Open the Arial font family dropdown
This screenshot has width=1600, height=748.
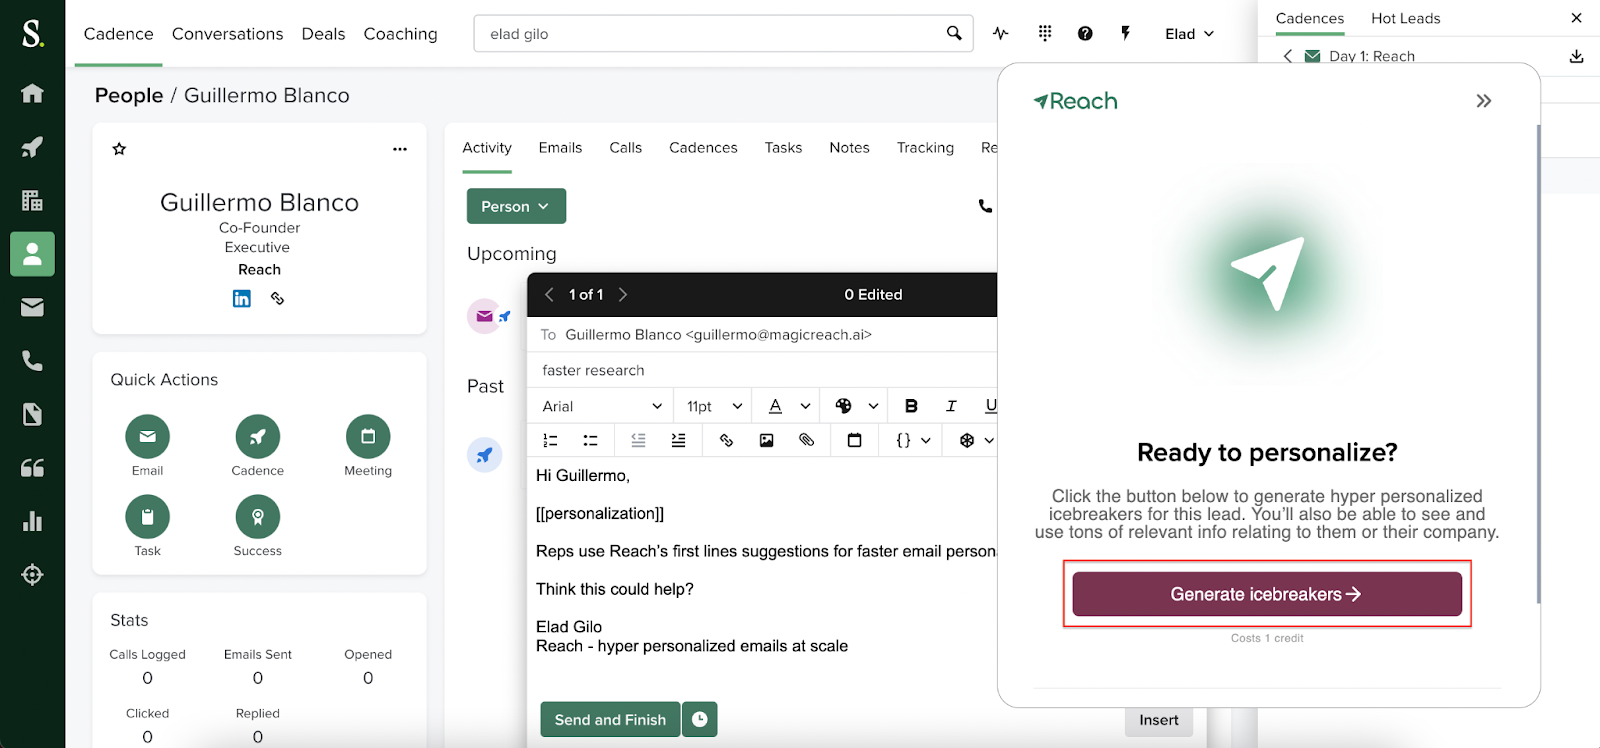pyautogui.click(x=602, y=406)
